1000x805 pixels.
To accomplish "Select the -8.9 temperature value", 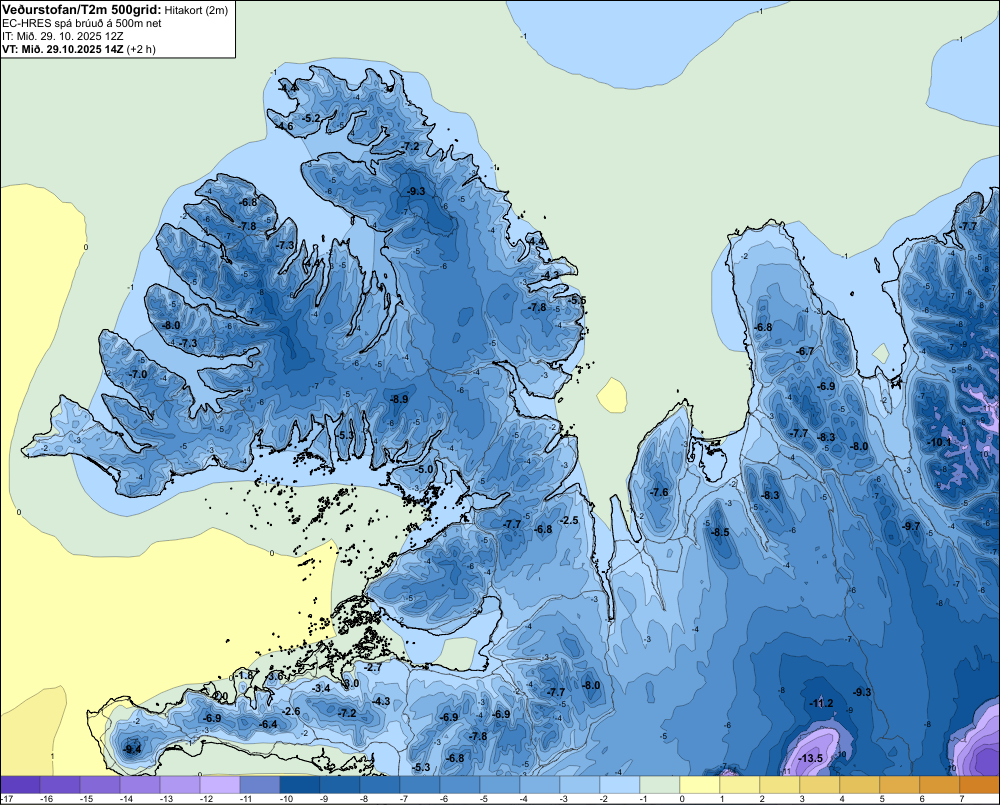I will click(399, 399).
